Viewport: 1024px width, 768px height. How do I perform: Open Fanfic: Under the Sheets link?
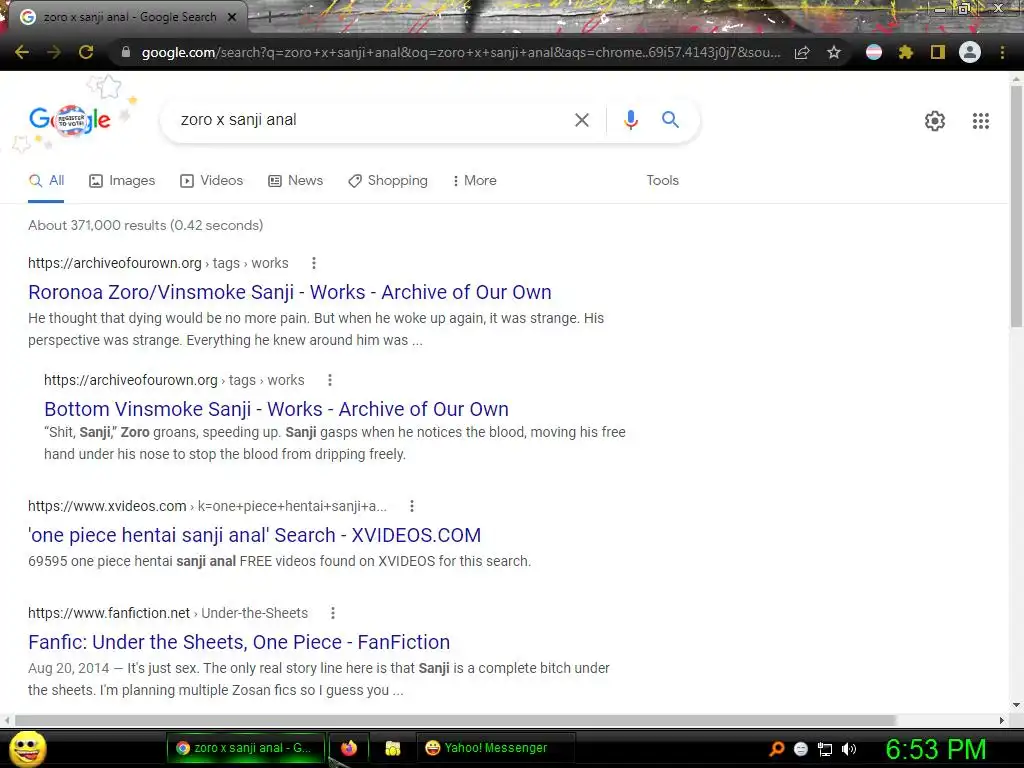(239, 642)
